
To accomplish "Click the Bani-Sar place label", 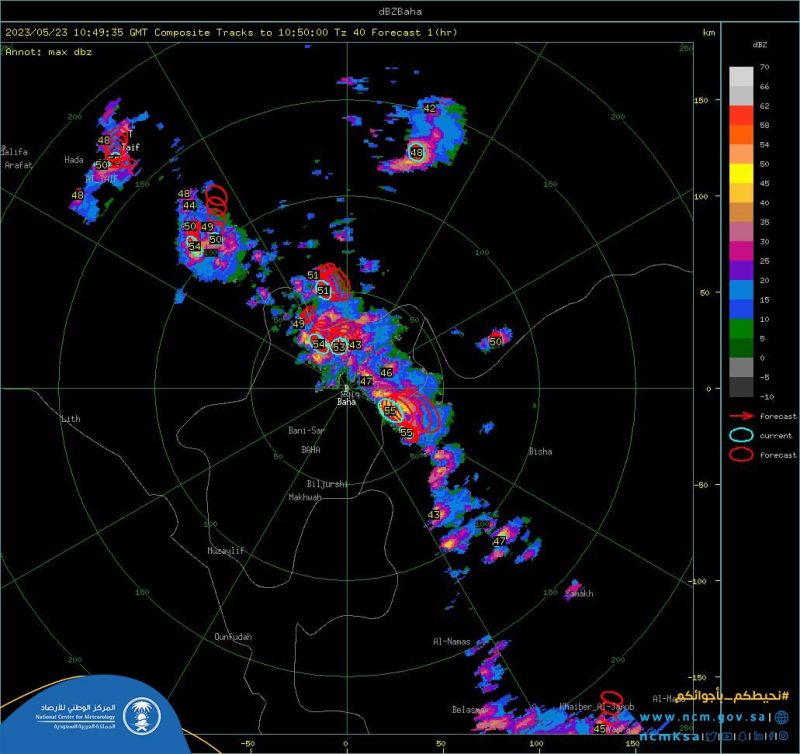I will click(x=306, y=430).
